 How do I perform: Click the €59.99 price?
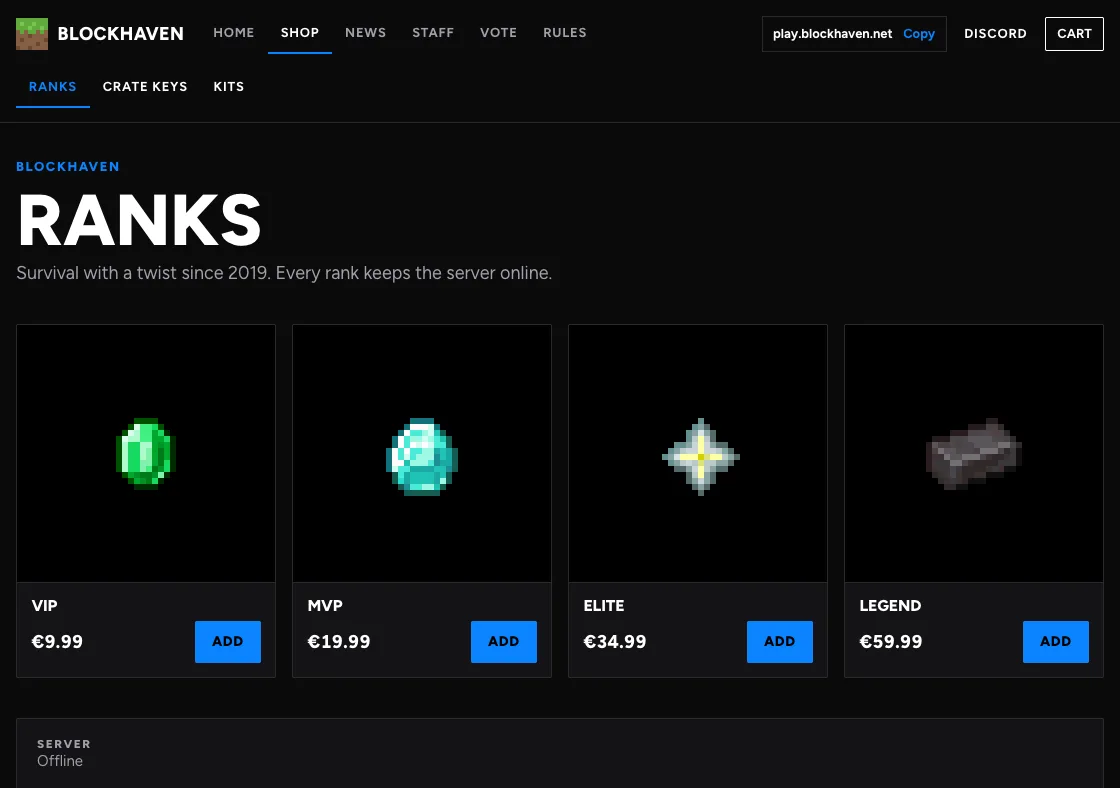[891, 642]
